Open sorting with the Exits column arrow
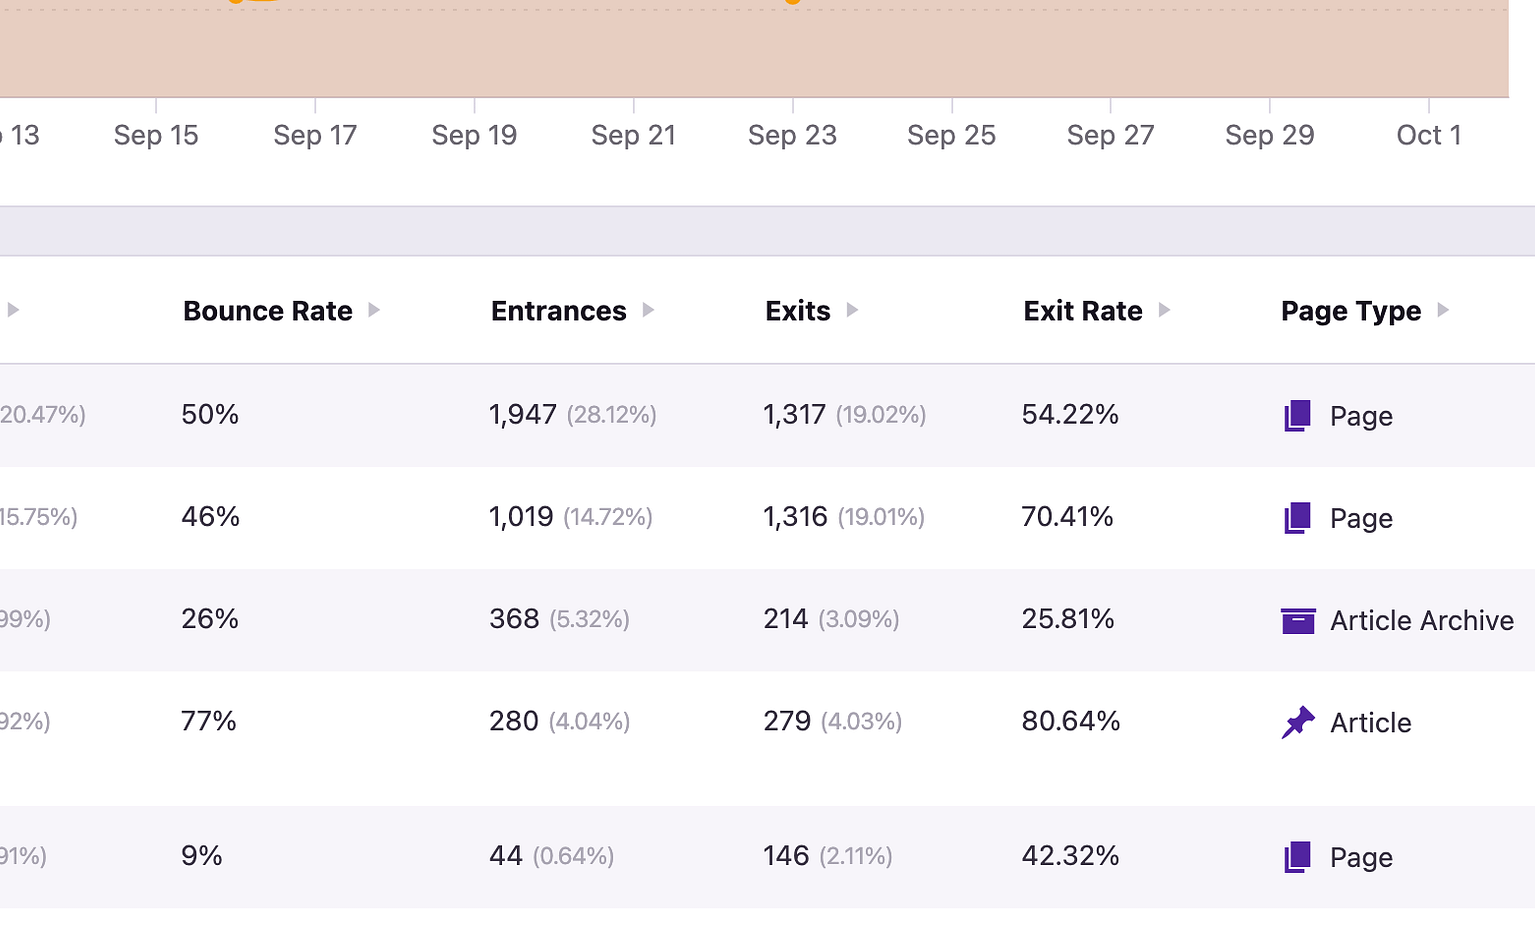Viewport: 1535px width, 926px height. coord(853,310)
